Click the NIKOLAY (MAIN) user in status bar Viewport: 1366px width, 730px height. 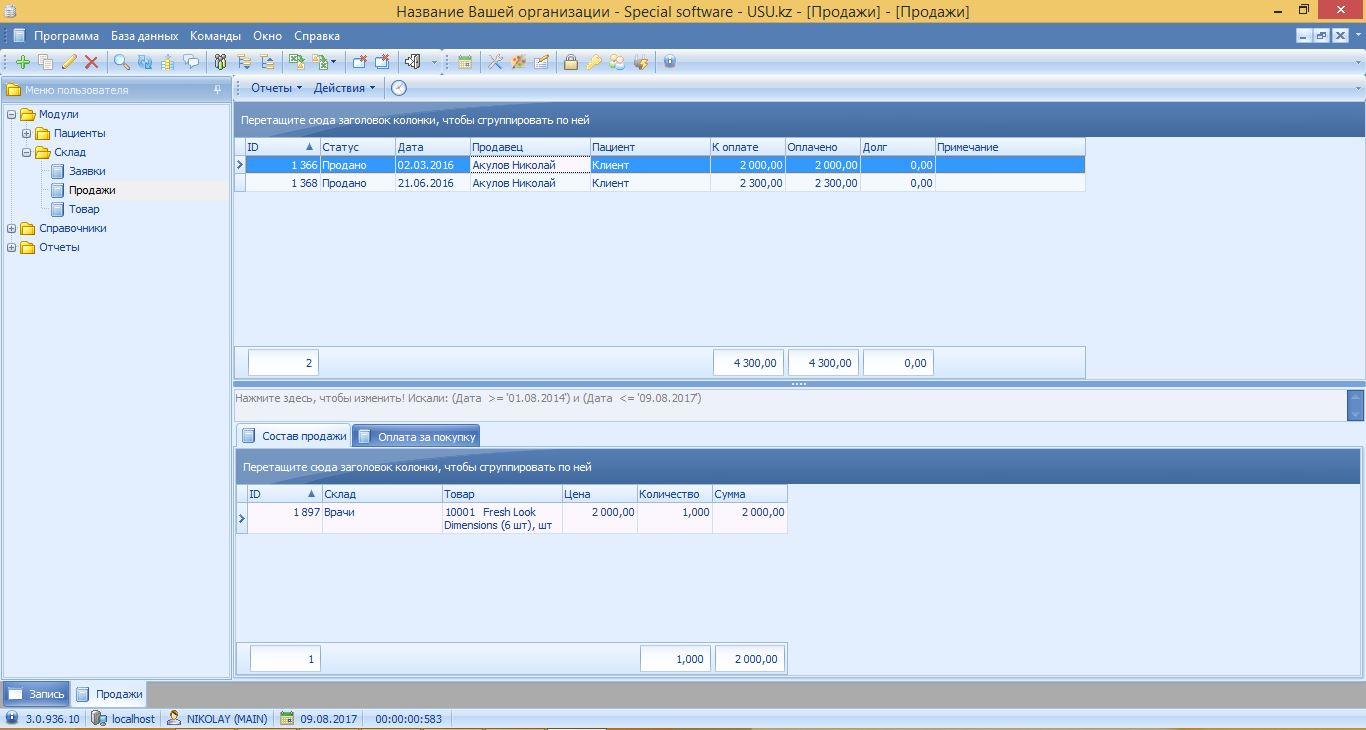coord(217,719)
